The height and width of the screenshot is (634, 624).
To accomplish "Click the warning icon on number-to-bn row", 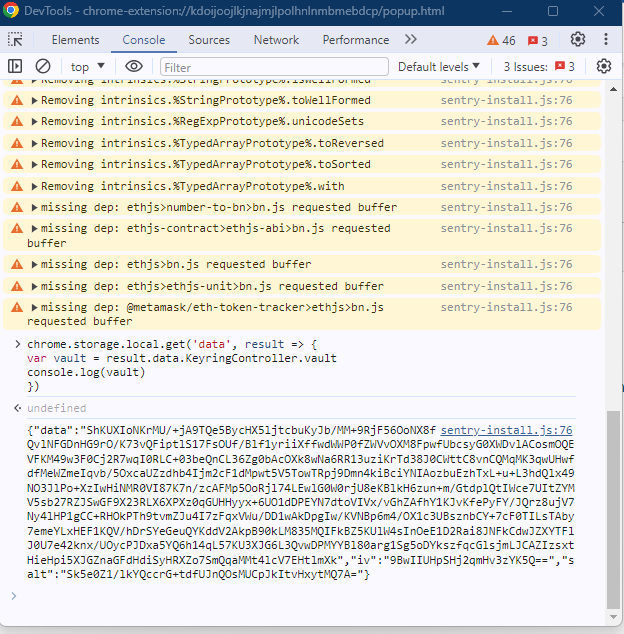I will 17,207.
